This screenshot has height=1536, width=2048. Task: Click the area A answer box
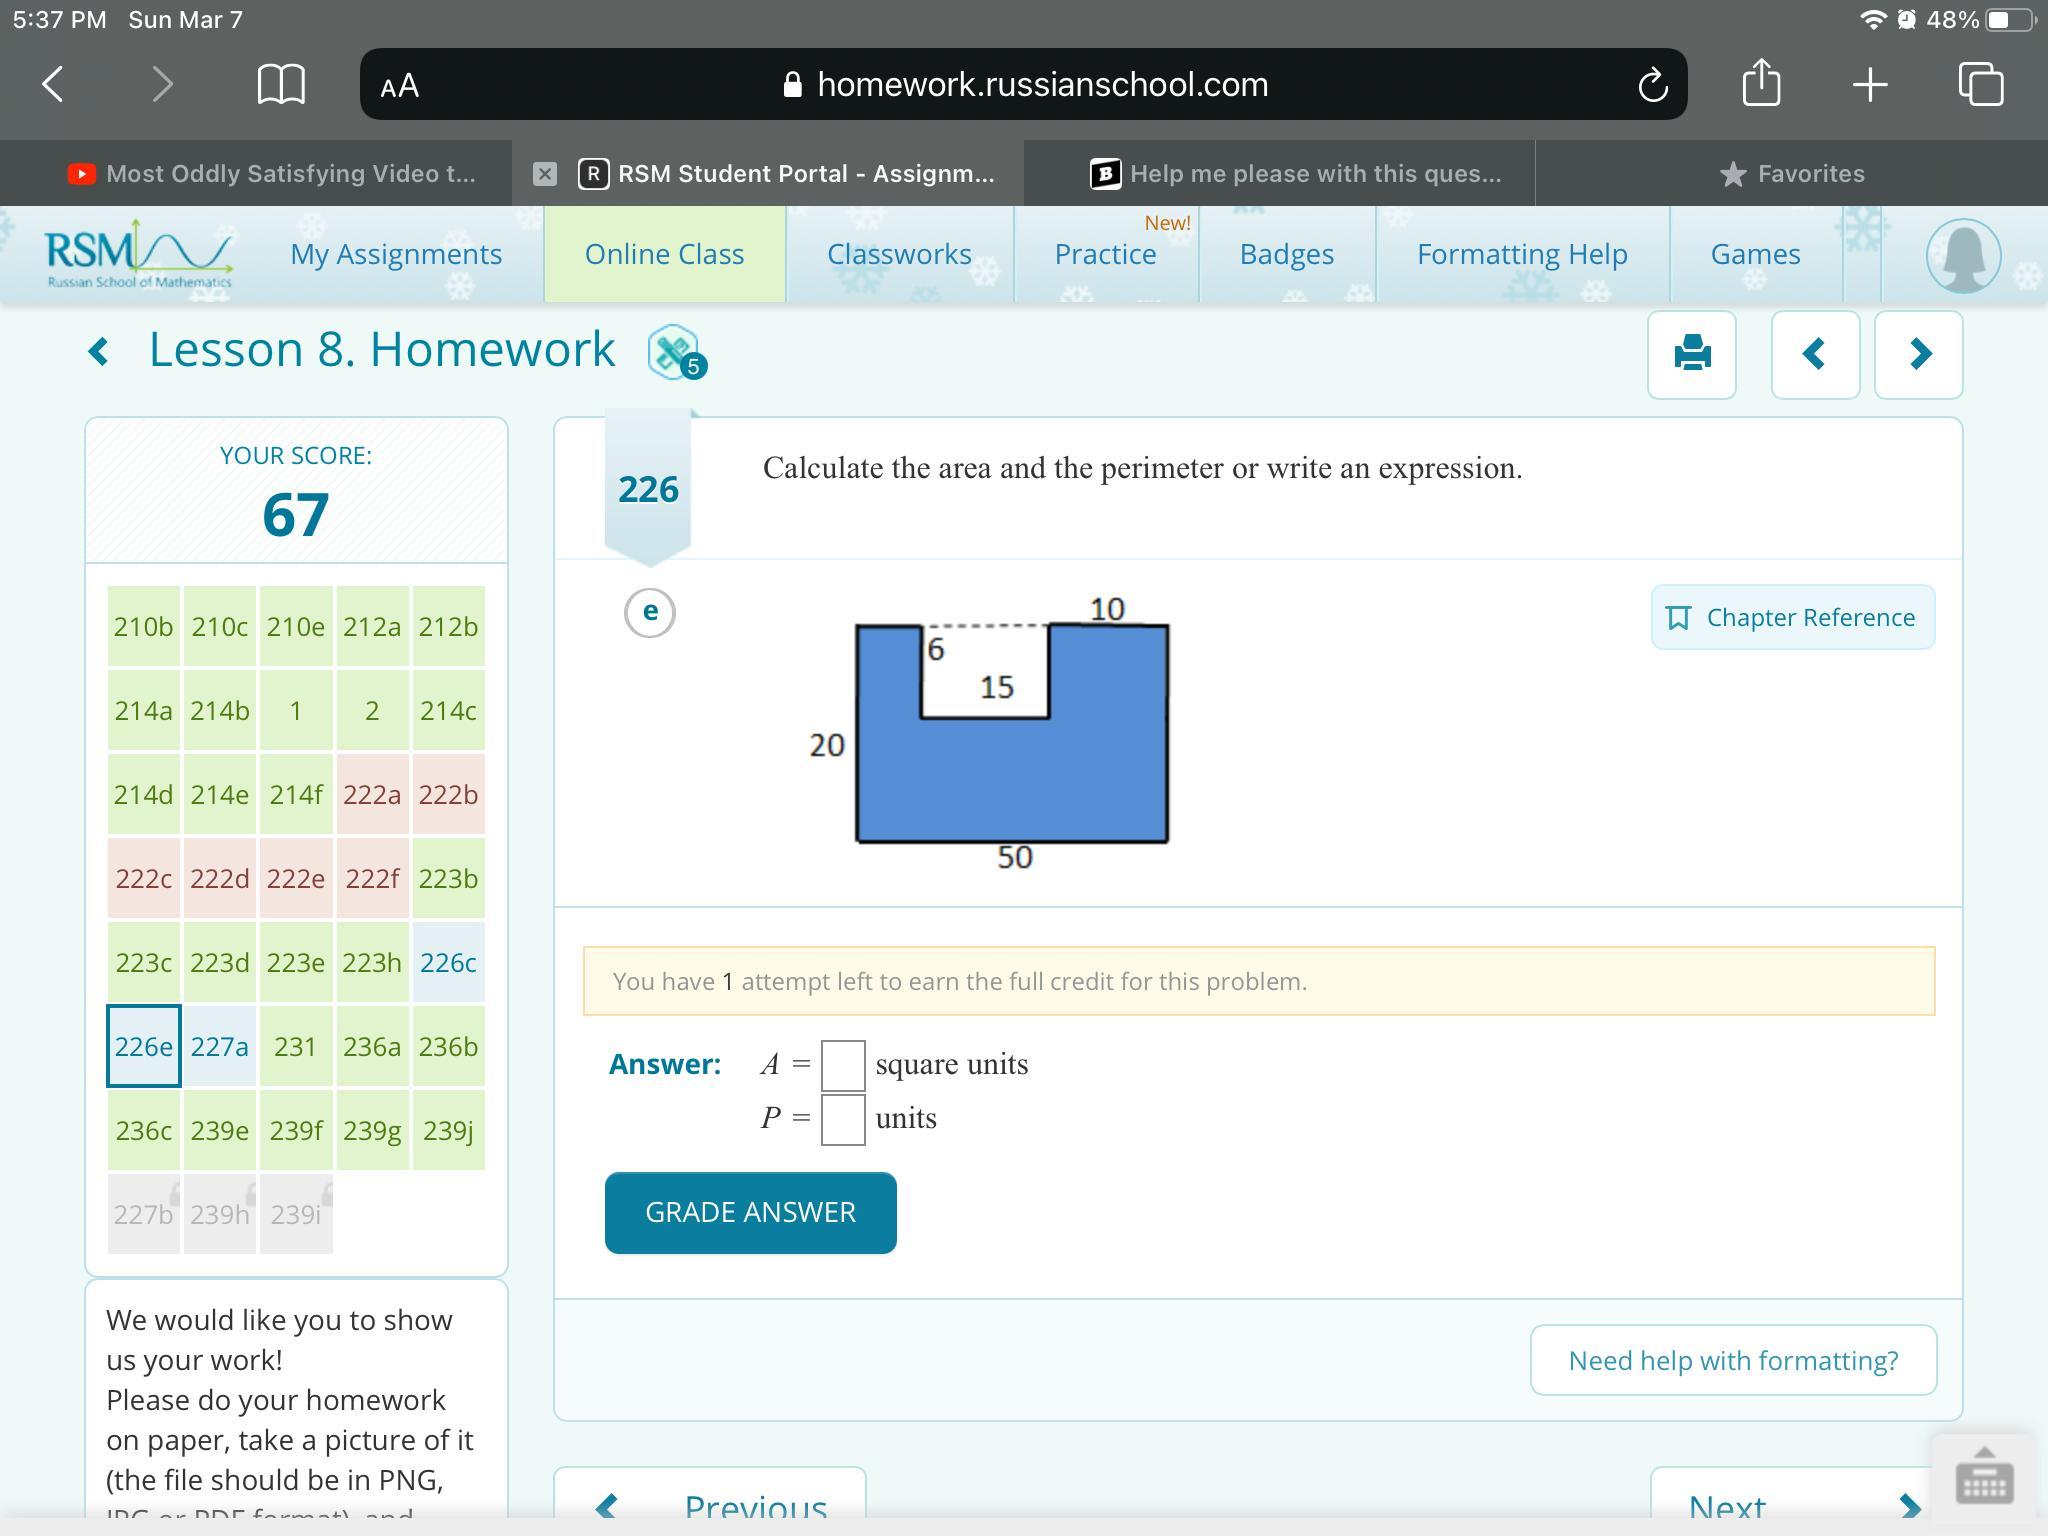(x=842, y=1065)
